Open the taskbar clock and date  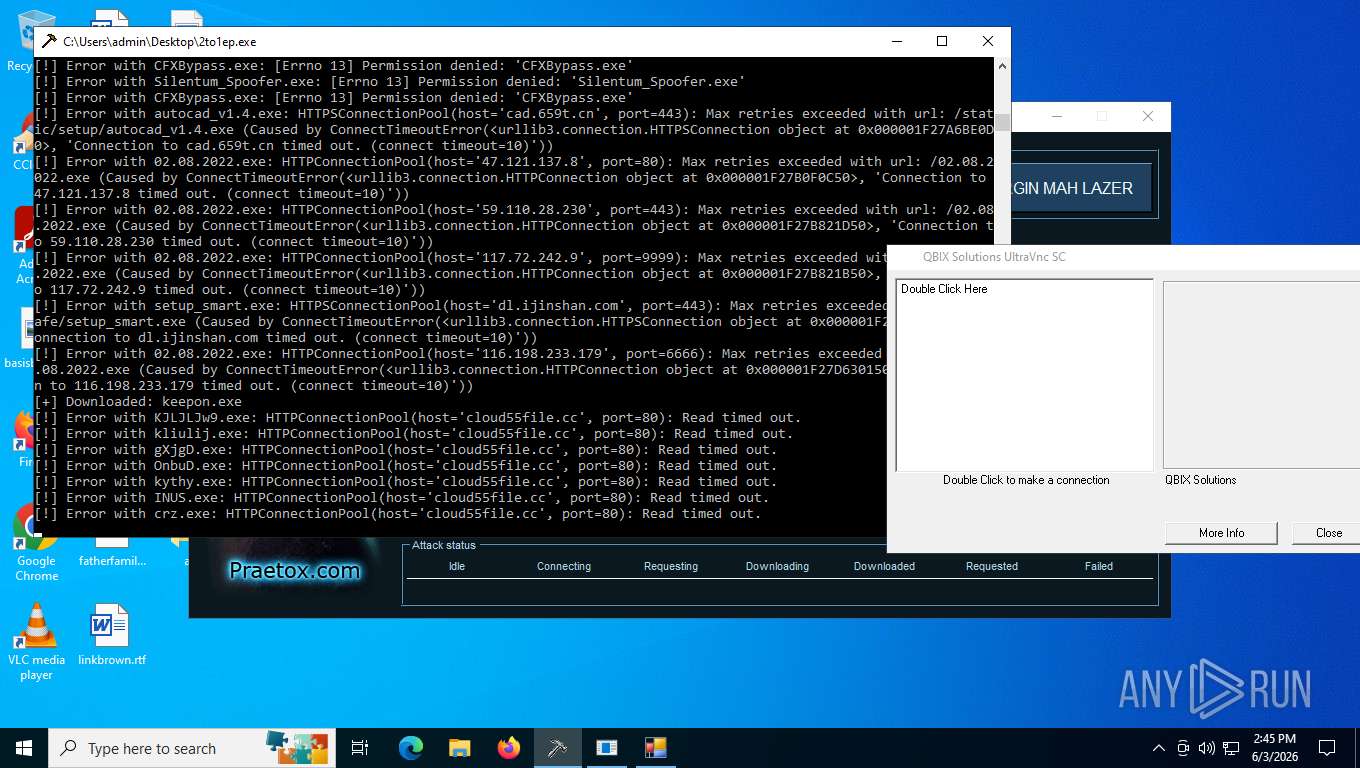1274,748
